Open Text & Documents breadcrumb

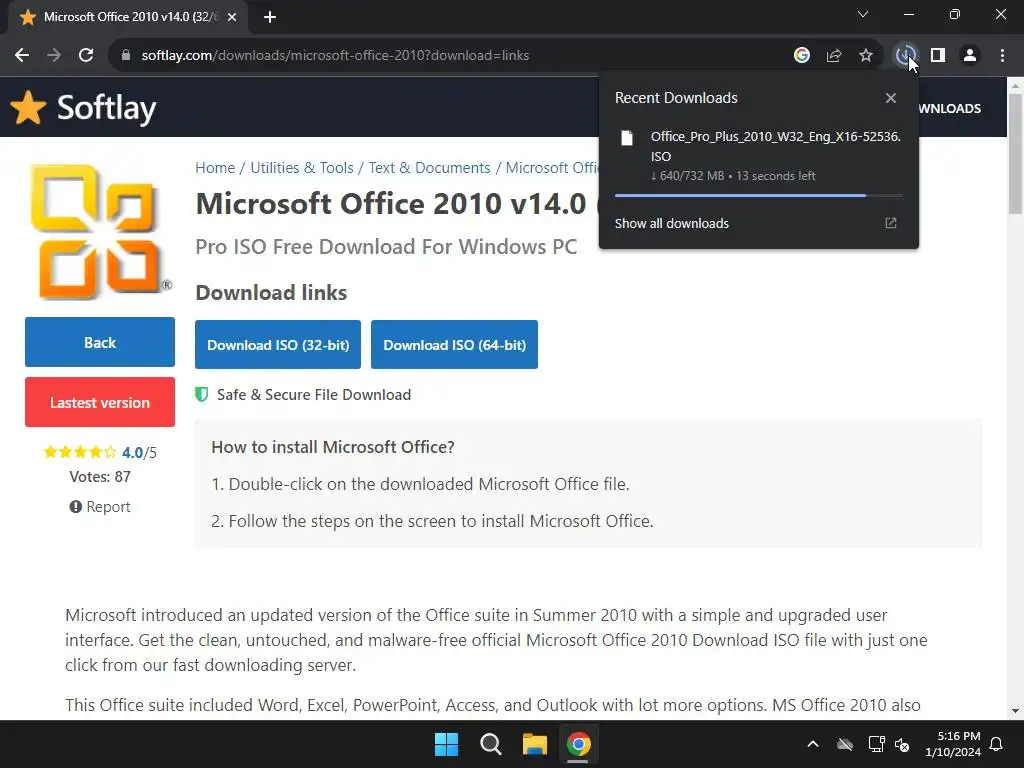pyautogui.click(x=429, y=168)
